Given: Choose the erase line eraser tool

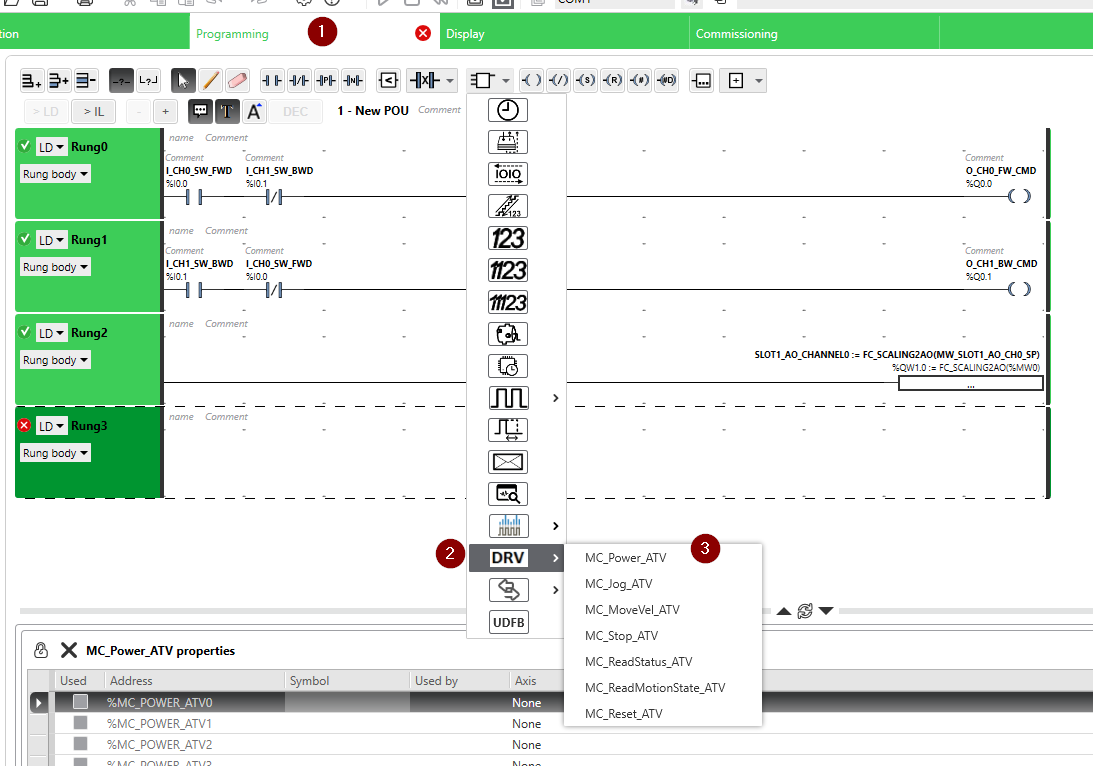Looking at the screenshot, I should (237, 81).
